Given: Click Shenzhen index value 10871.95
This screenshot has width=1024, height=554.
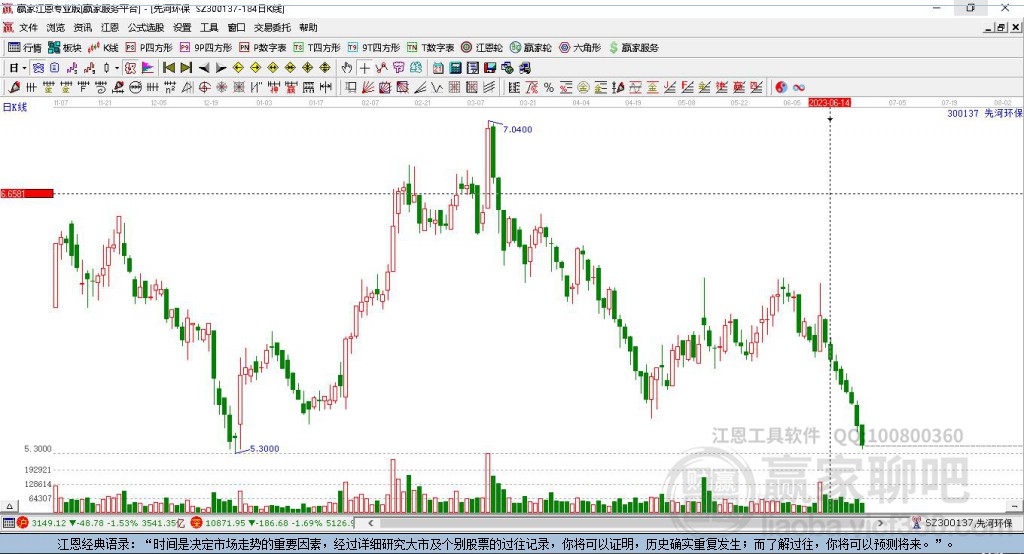Looking at the screenshot, I should tap(227, 523).
